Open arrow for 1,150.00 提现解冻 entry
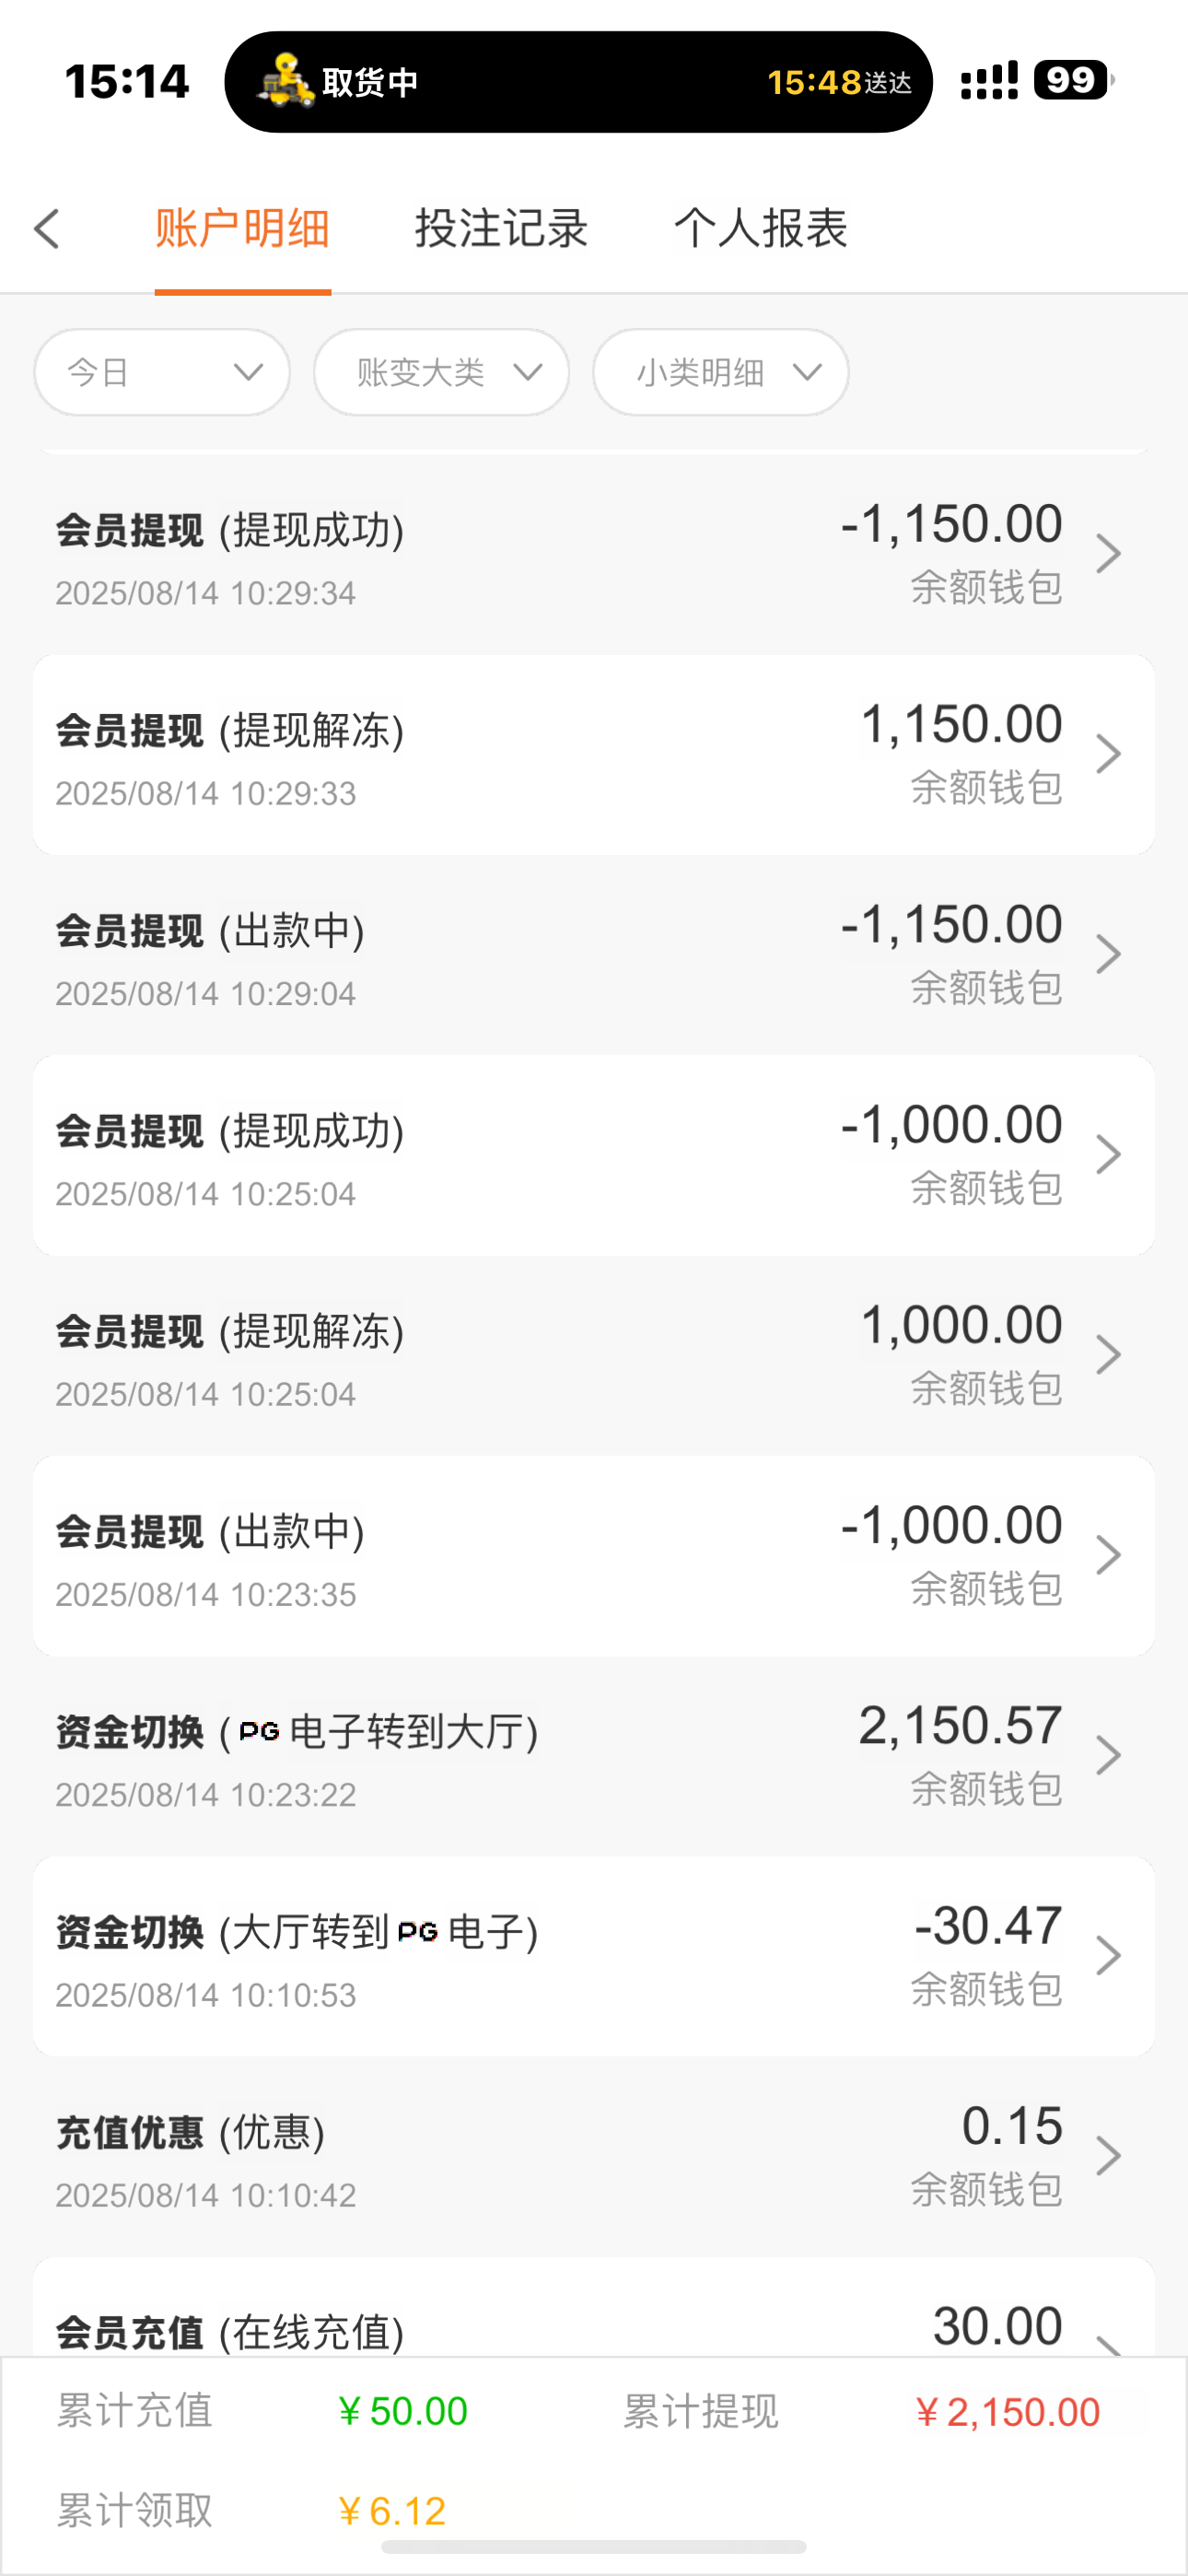This screenshot has width=1188, height=2576. (1107, 754)
